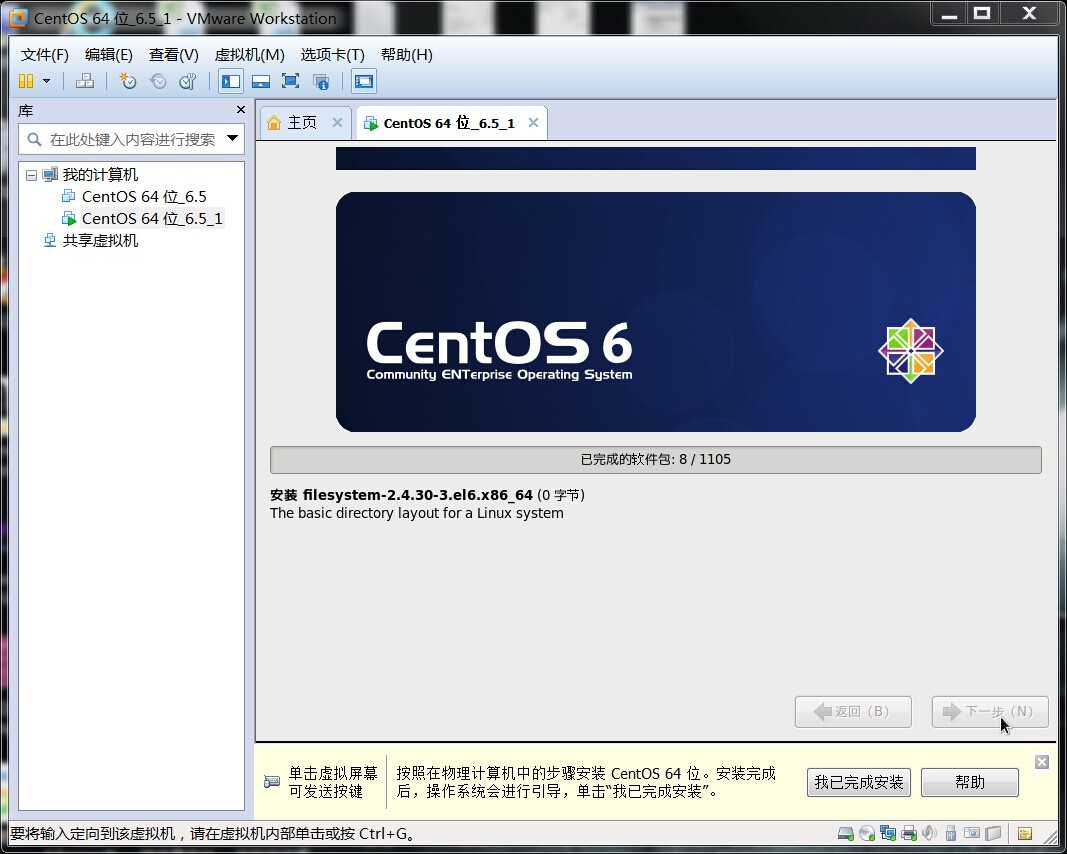The width and height of the screenshot is (1067, 854).
Task: Close the 主页 tab
Action: (337, 122)
